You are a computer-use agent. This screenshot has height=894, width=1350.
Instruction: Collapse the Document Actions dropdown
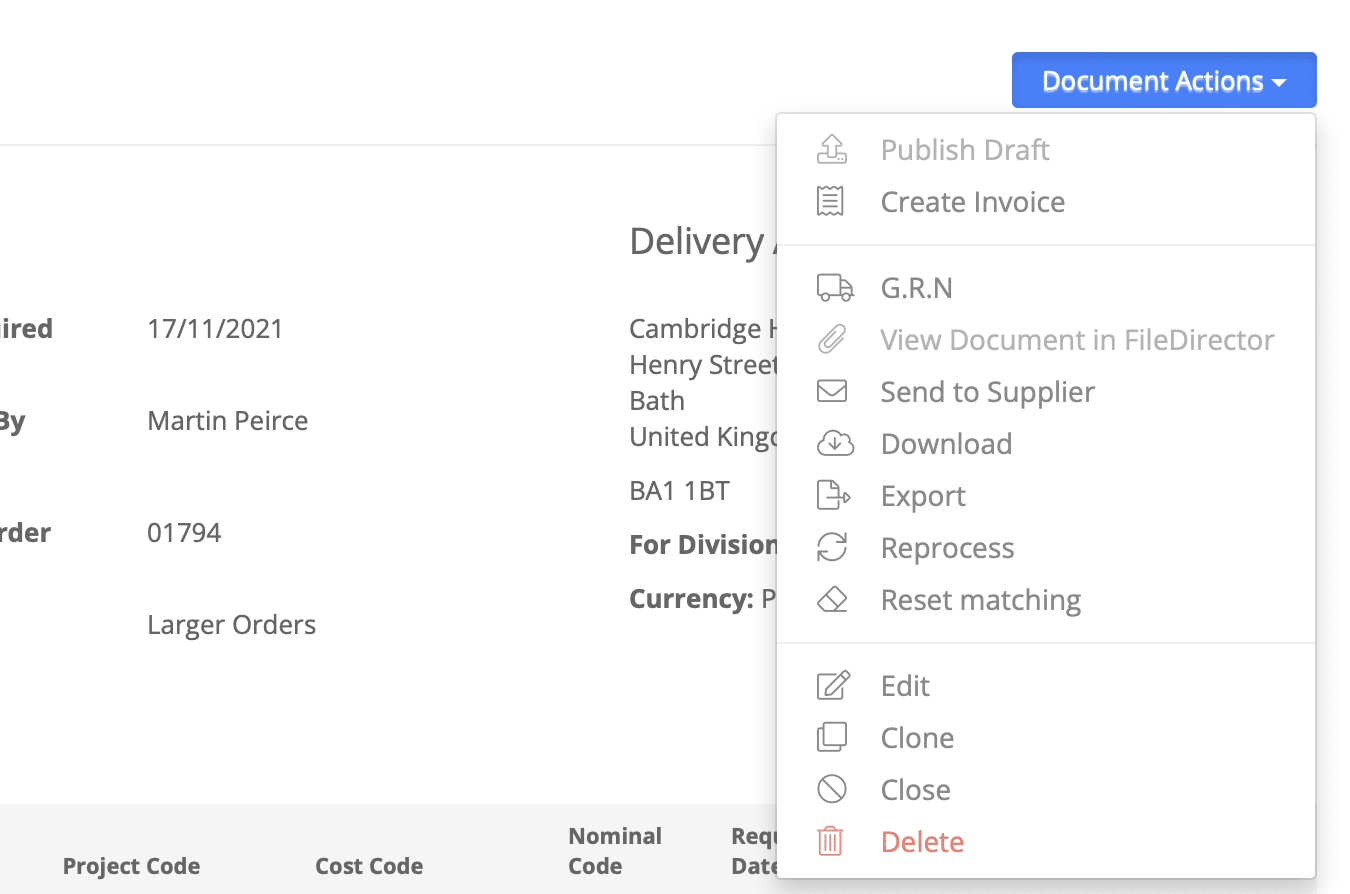pos(1164,80)
